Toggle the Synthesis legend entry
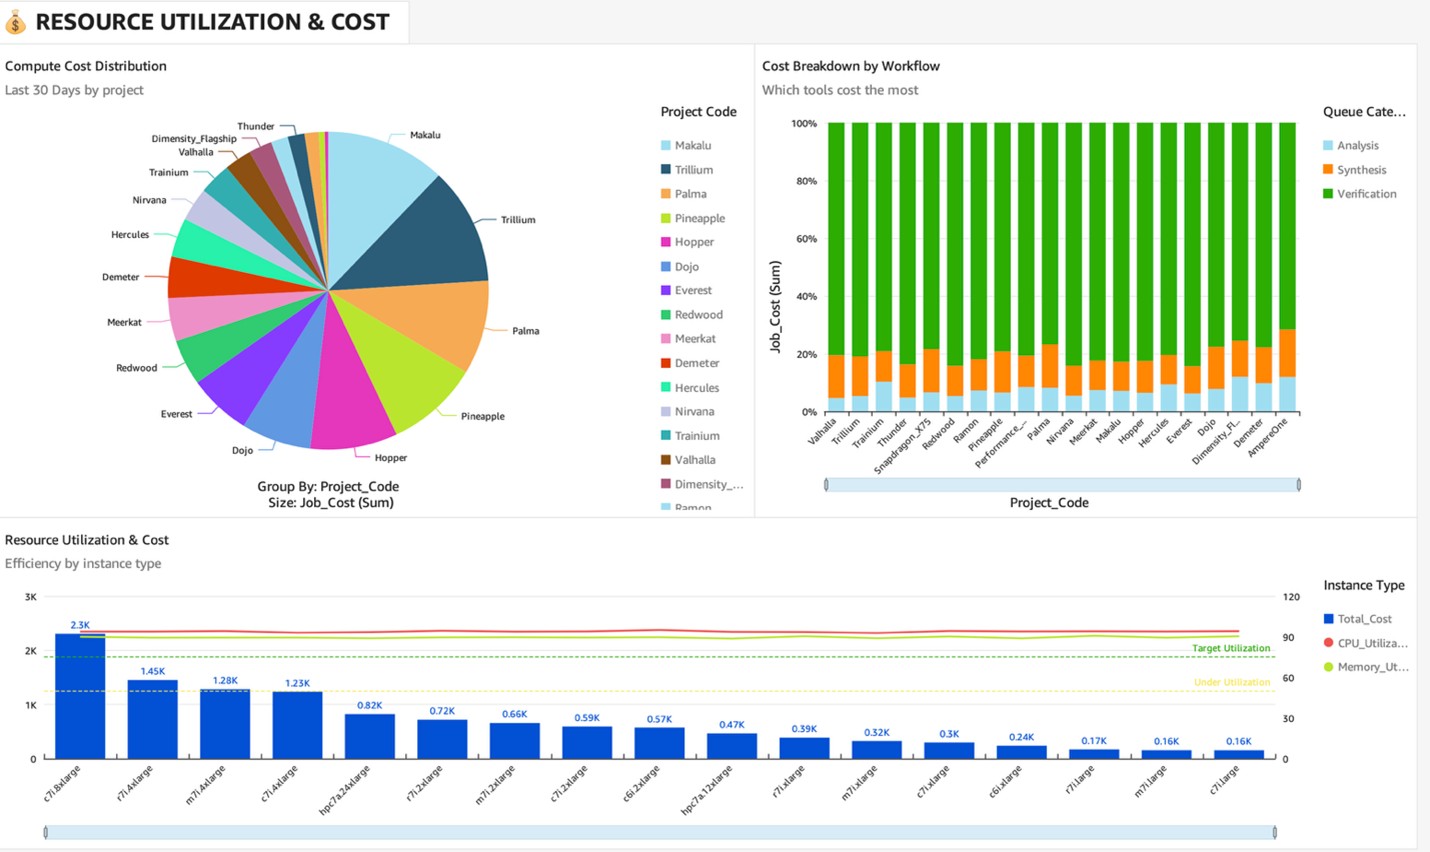Image resolution: width=1430 pixels, height=852 pixels. point(1361,170)
